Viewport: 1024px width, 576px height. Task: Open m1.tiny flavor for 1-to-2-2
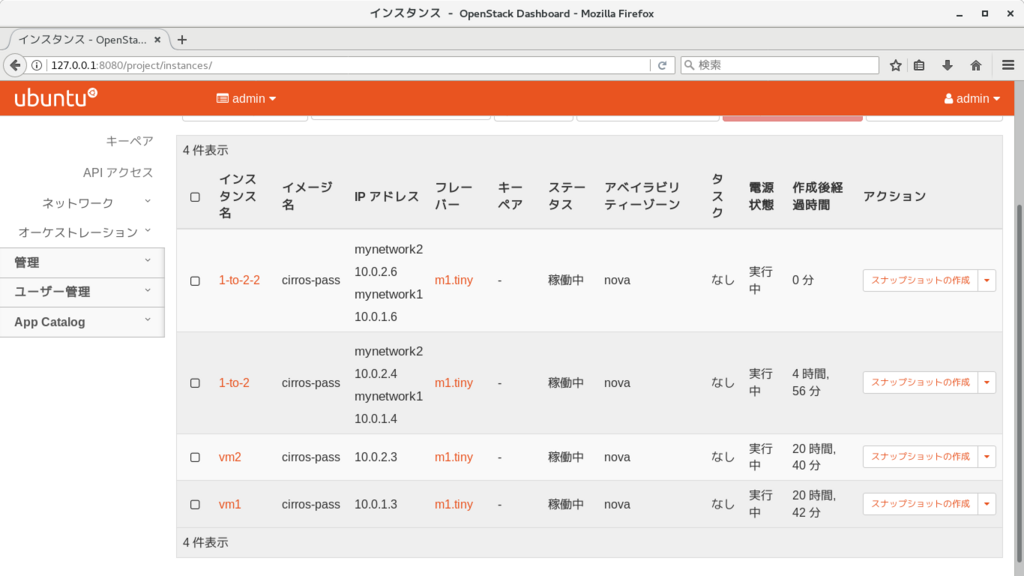pos(454,280)
